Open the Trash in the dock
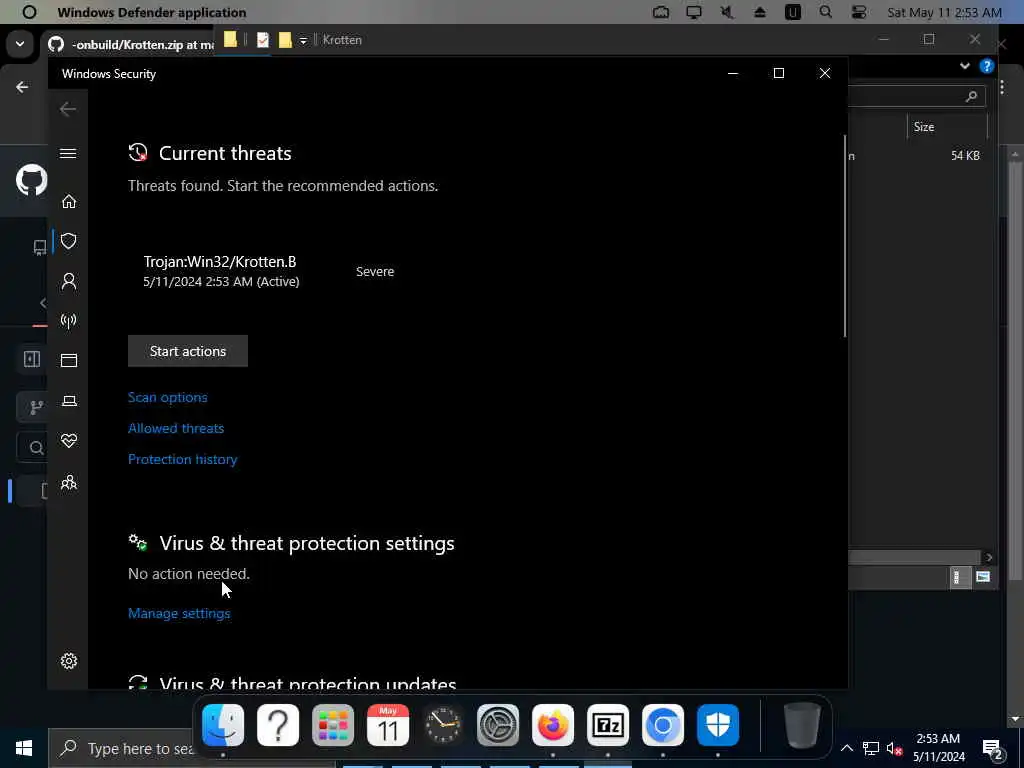The height and width of the screenshot is (768, 1024). point(802,725)
